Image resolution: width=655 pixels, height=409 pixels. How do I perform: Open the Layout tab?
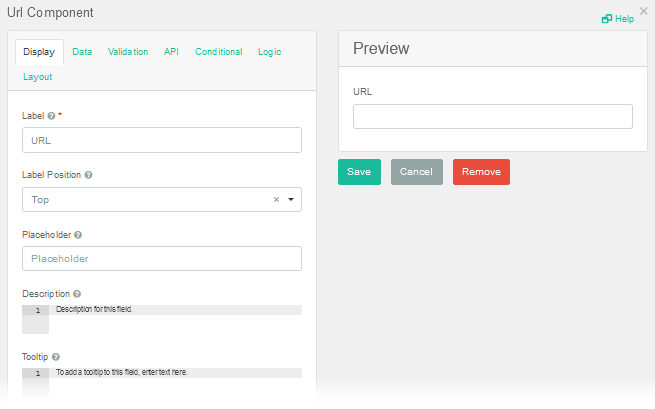37,77
